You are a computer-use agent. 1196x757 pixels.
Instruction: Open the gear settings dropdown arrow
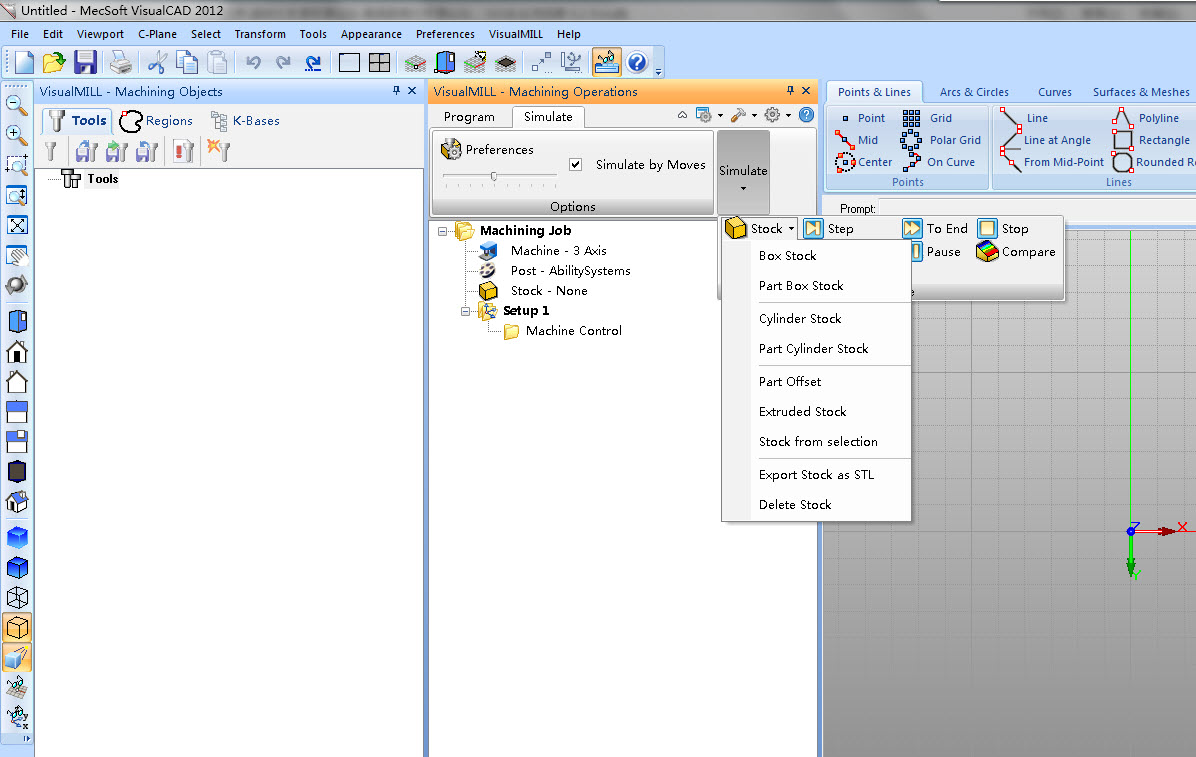coord(789,116)
